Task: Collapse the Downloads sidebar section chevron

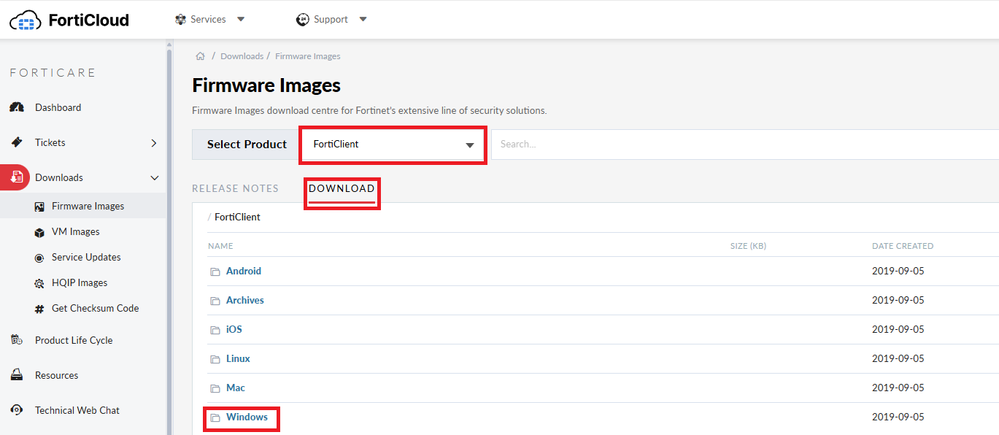Action: coord(154,178)
